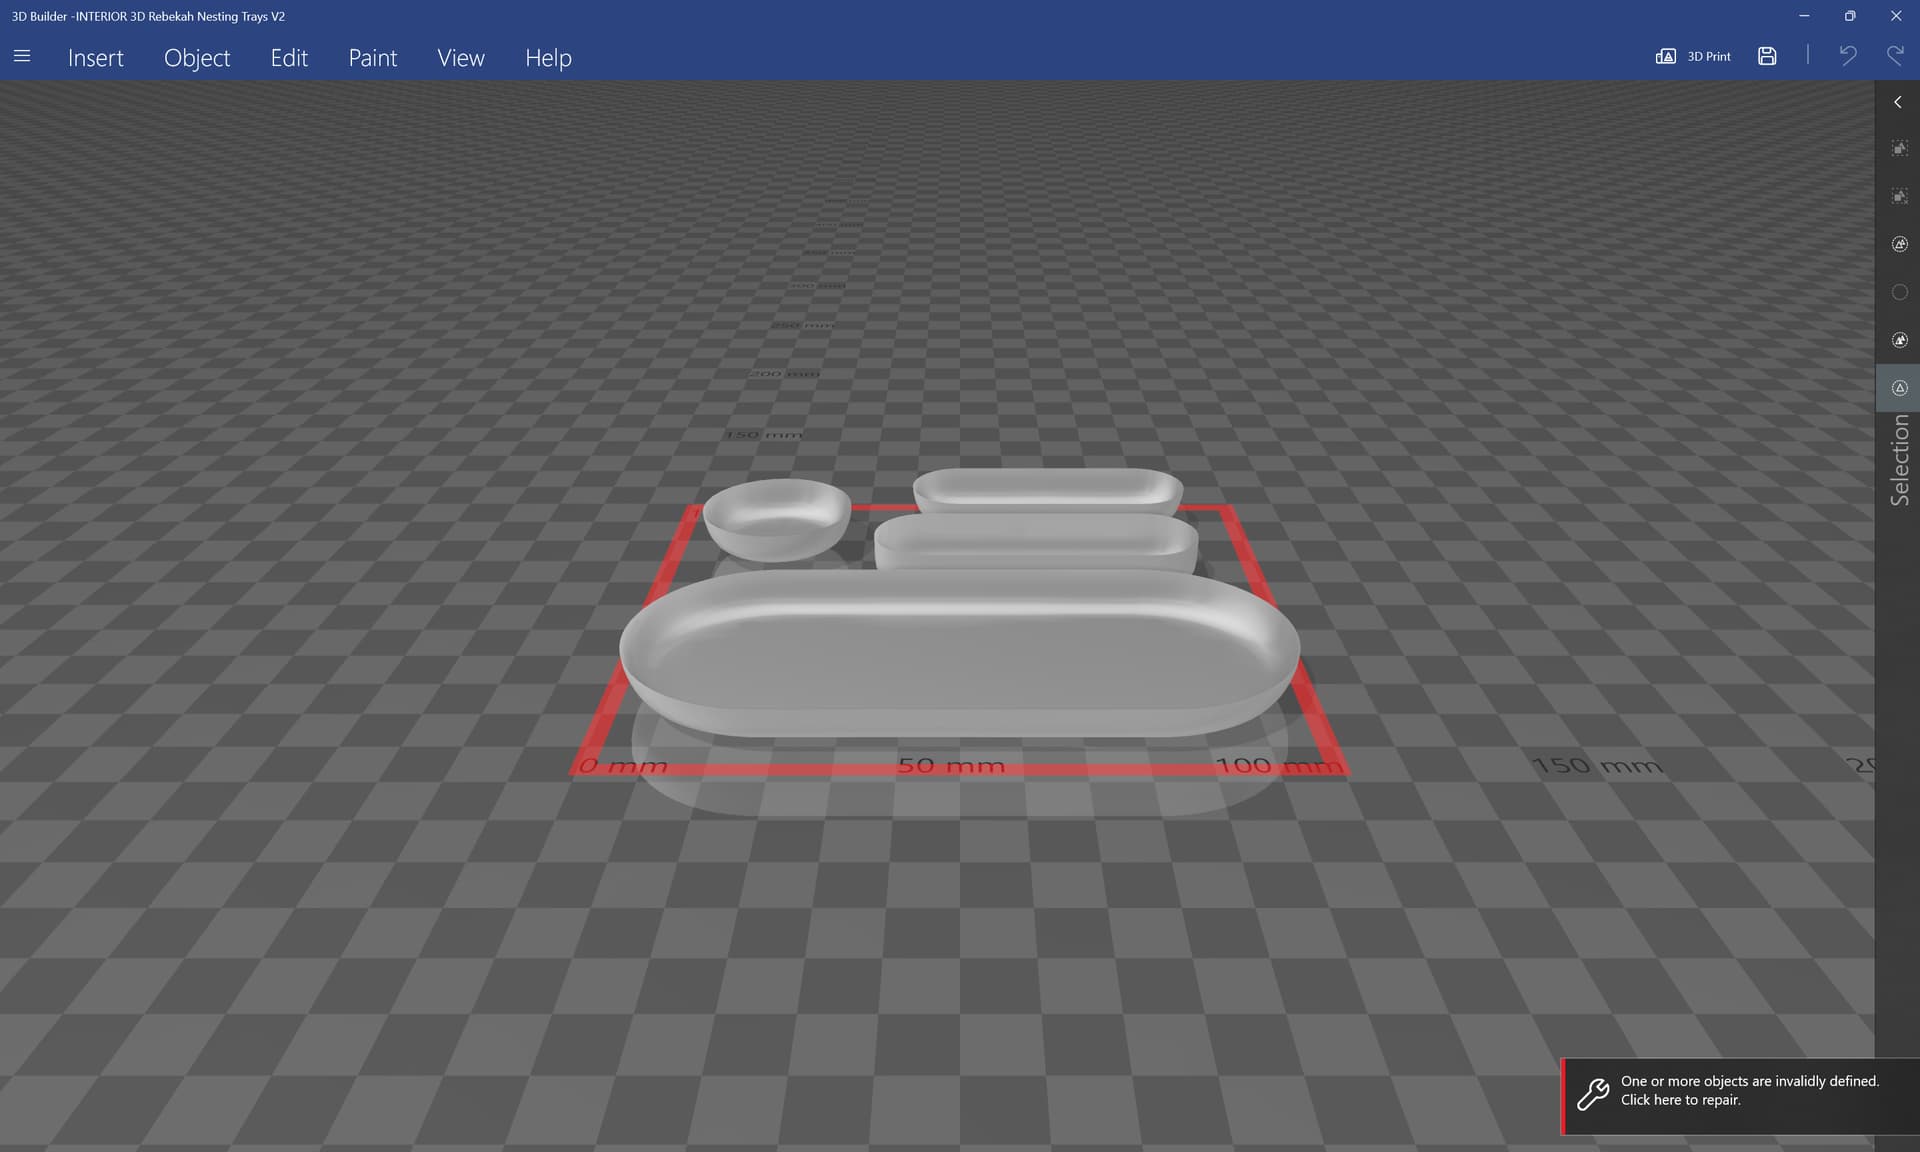
Task: Toggle the highlighted single-triangle selection icon
Action: (1899, 388)
